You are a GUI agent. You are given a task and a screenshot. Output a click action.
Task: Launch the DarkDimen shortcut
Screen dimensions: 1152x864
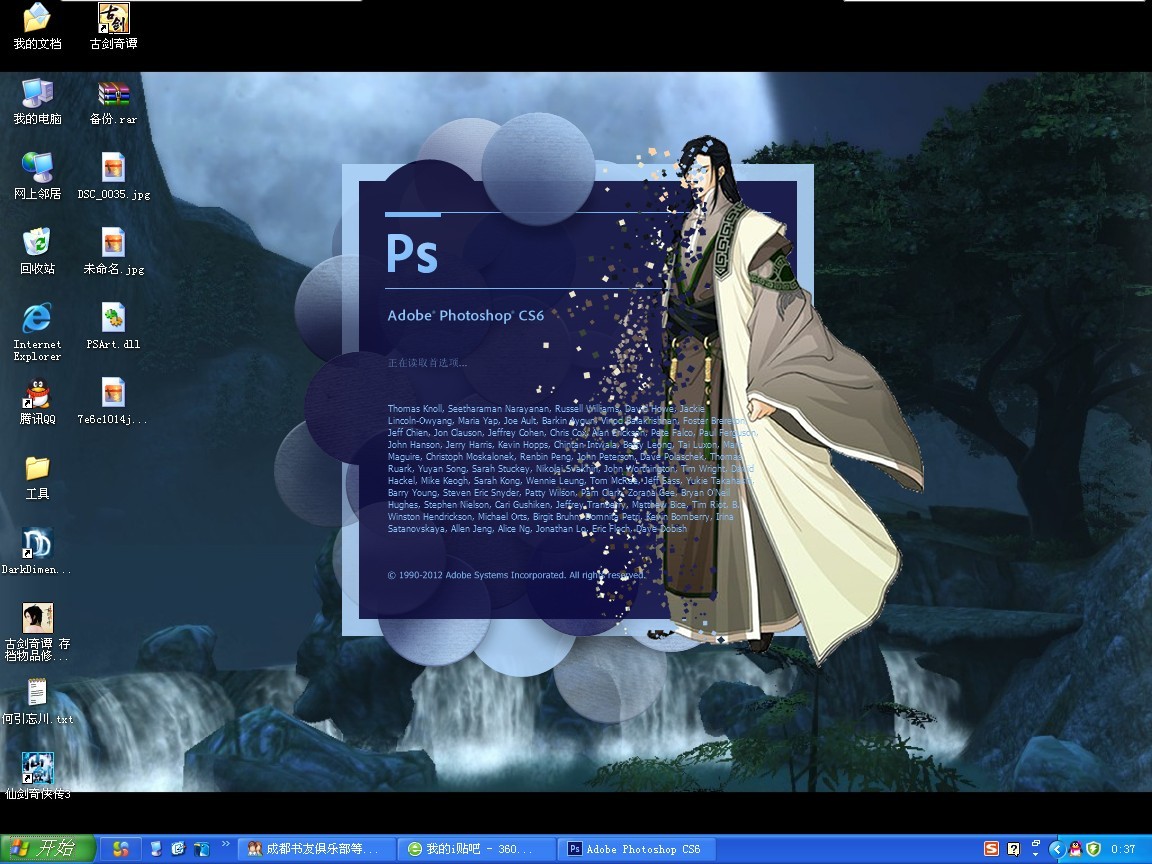tap(37, 551)
